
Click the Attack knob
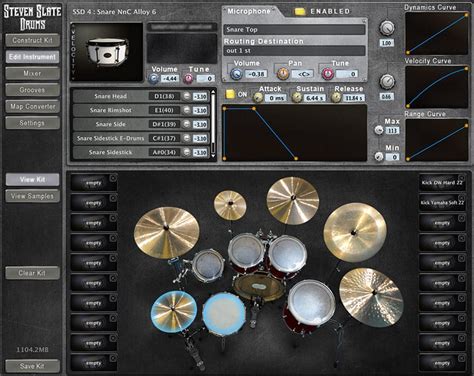click(x=258, y=98)
